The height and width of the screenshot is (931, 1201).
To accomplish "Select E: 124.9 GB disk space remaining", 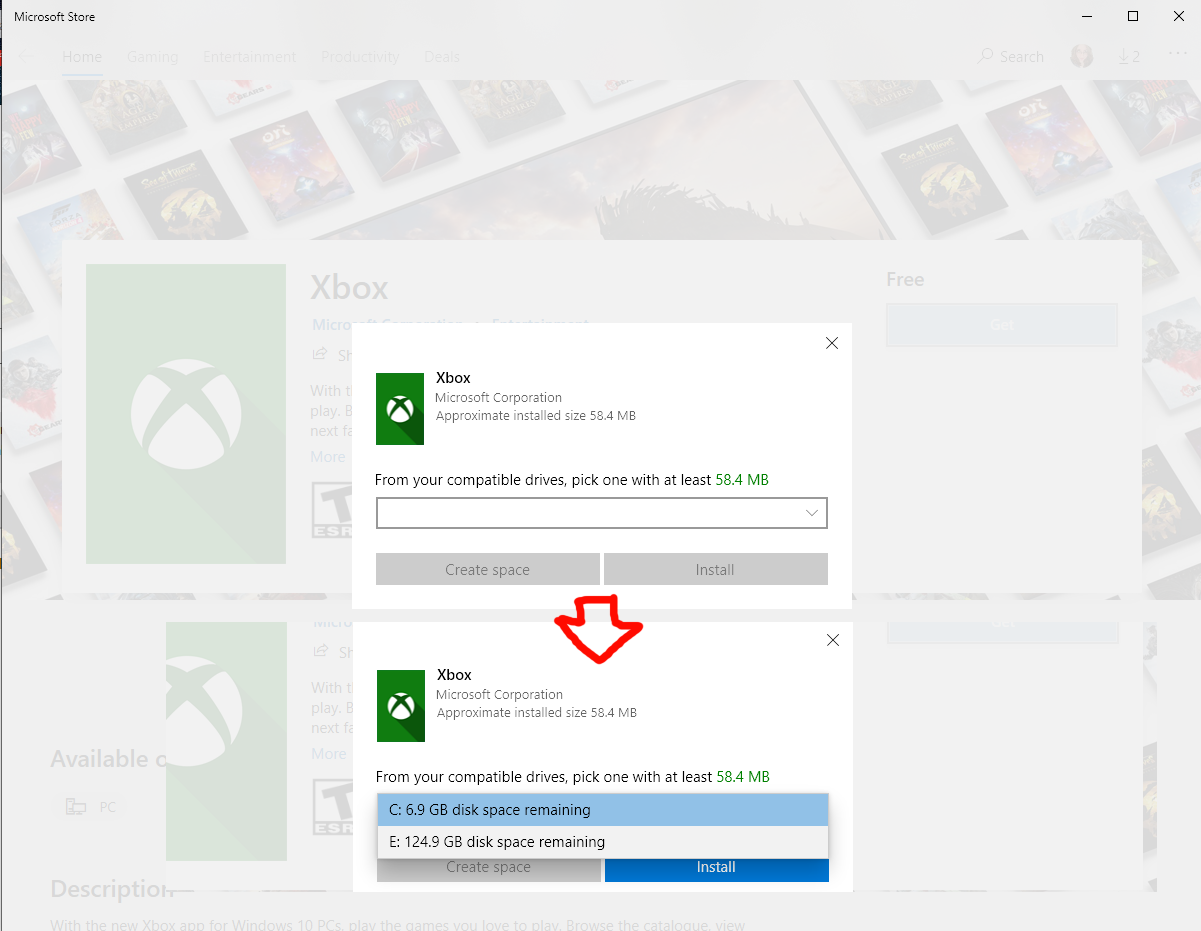I will [603, 842].
